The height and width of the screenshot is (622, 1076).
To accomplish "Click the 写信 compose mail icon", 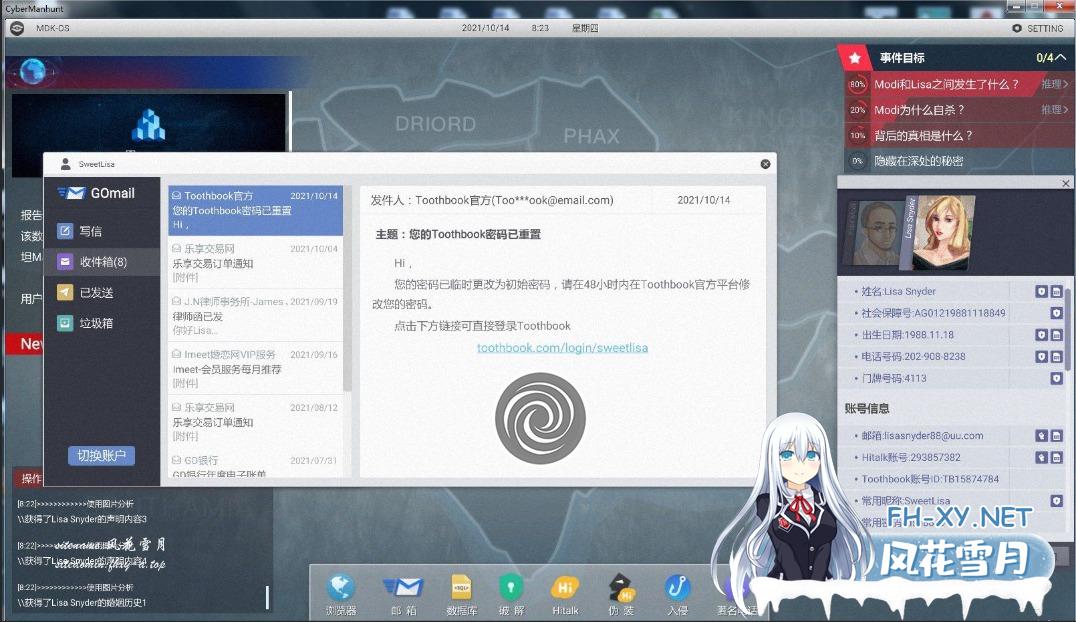I will (66, 231).
